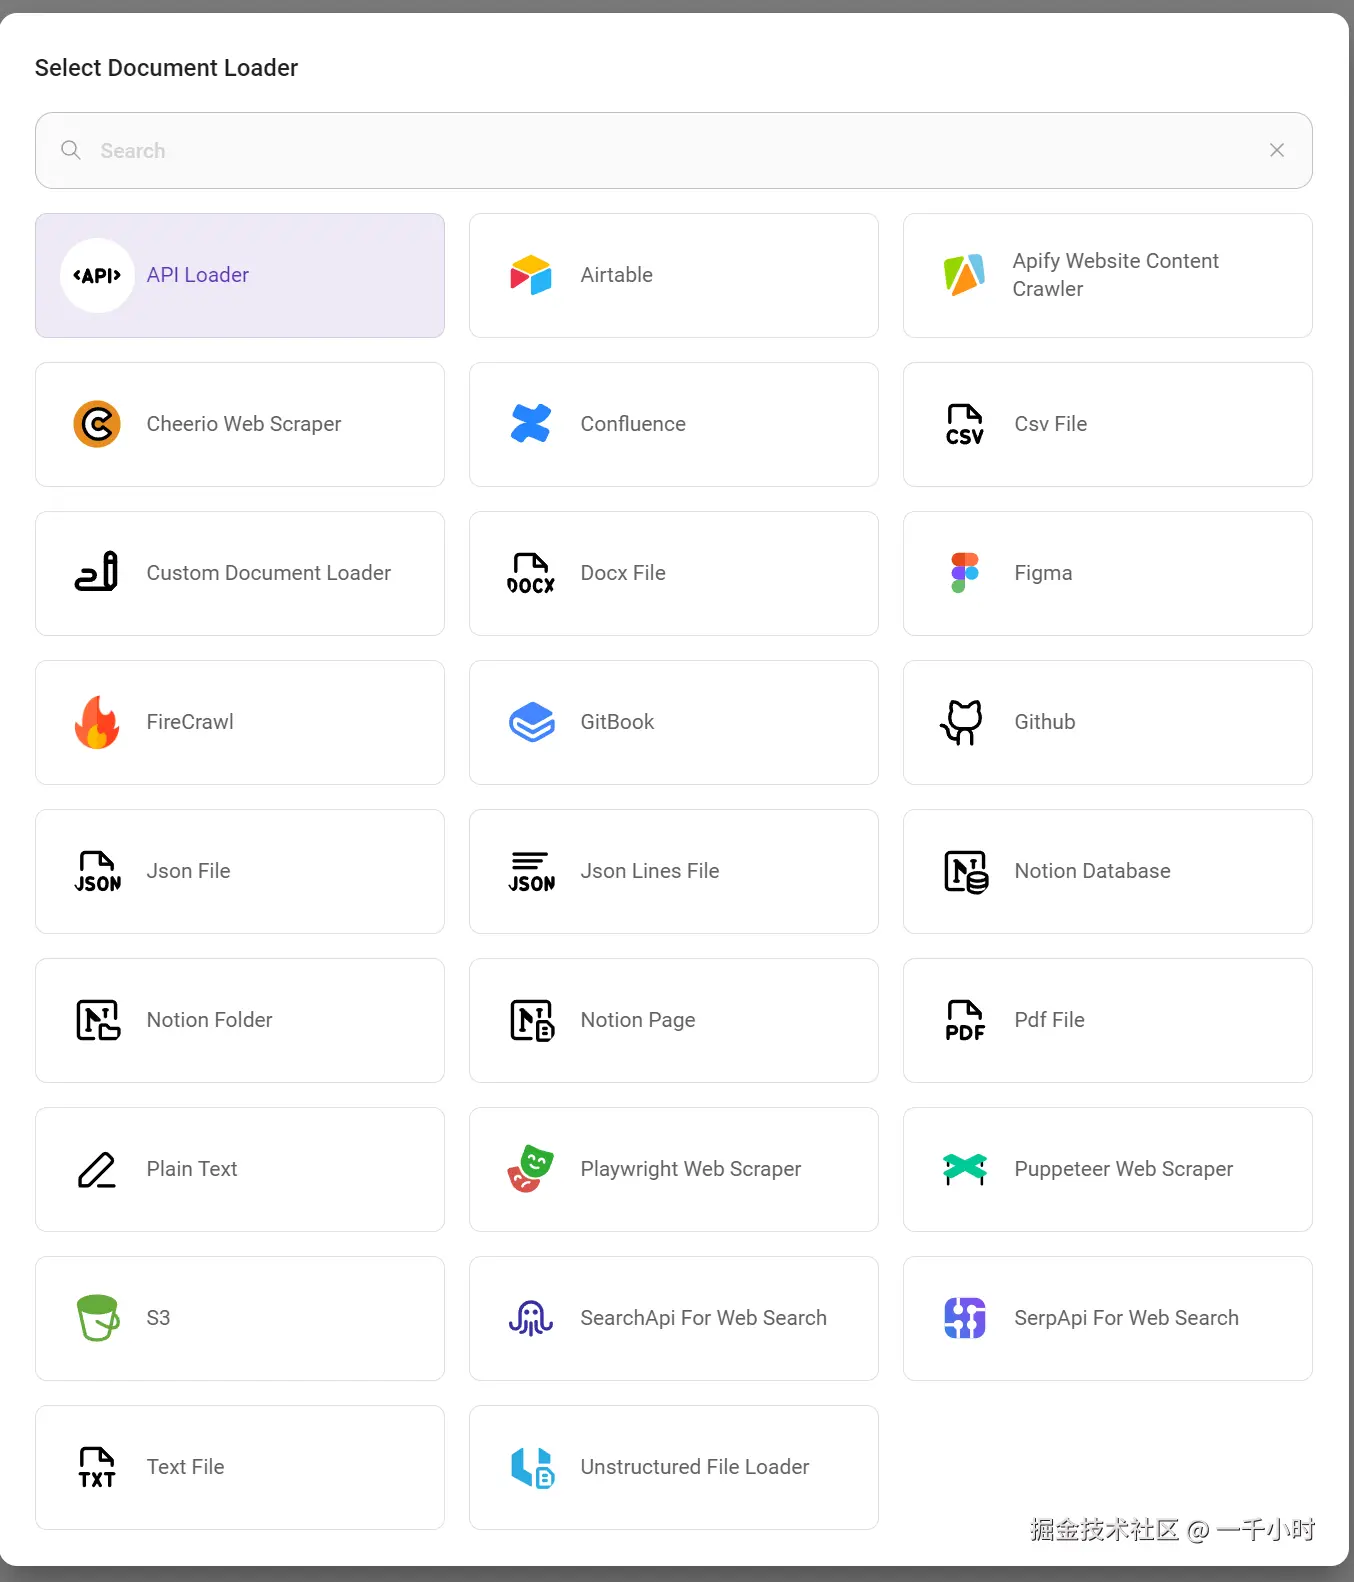Pick the Plain Text label

(x=192, y=1169)
